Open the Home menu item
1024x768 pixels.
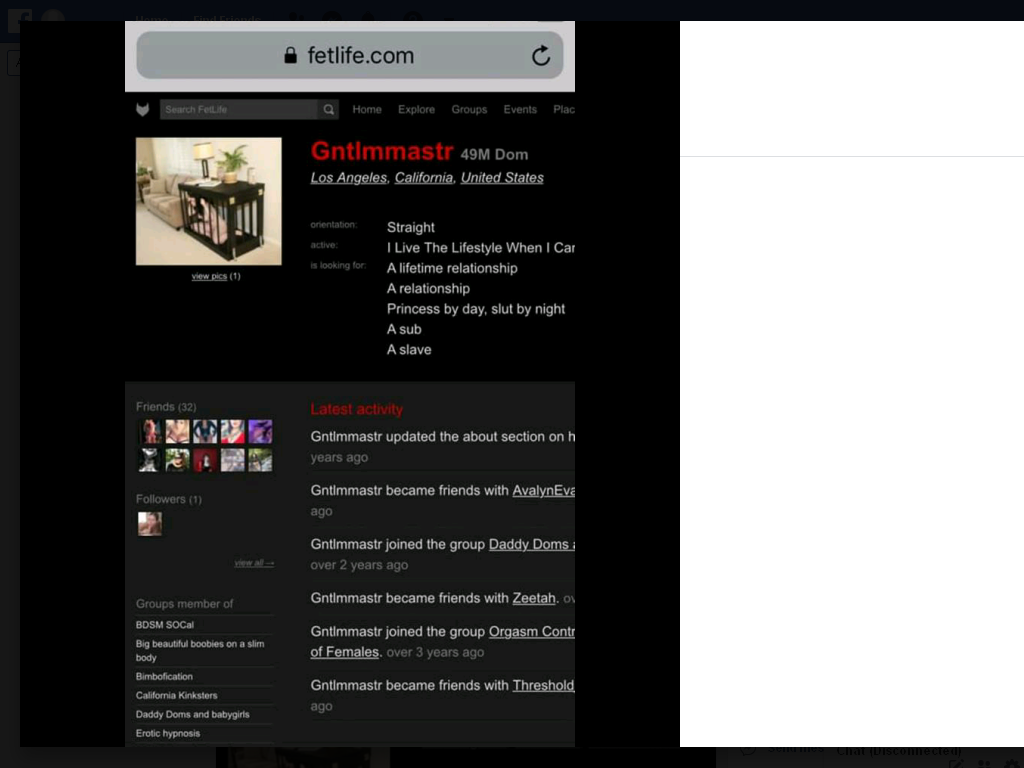[367, 109]
